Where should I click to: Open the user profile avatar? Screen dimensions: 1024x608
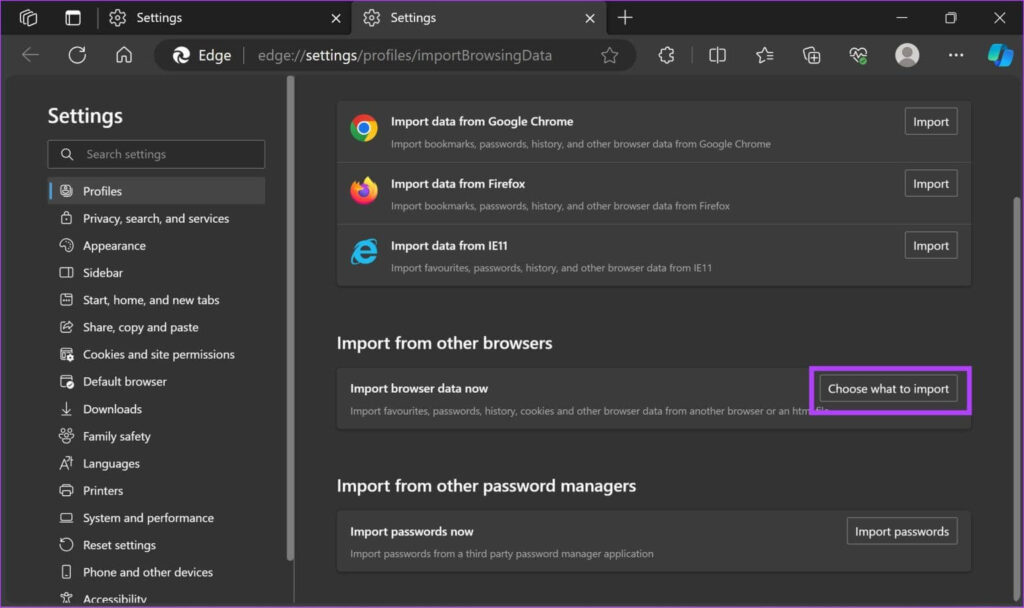(907, 55)
